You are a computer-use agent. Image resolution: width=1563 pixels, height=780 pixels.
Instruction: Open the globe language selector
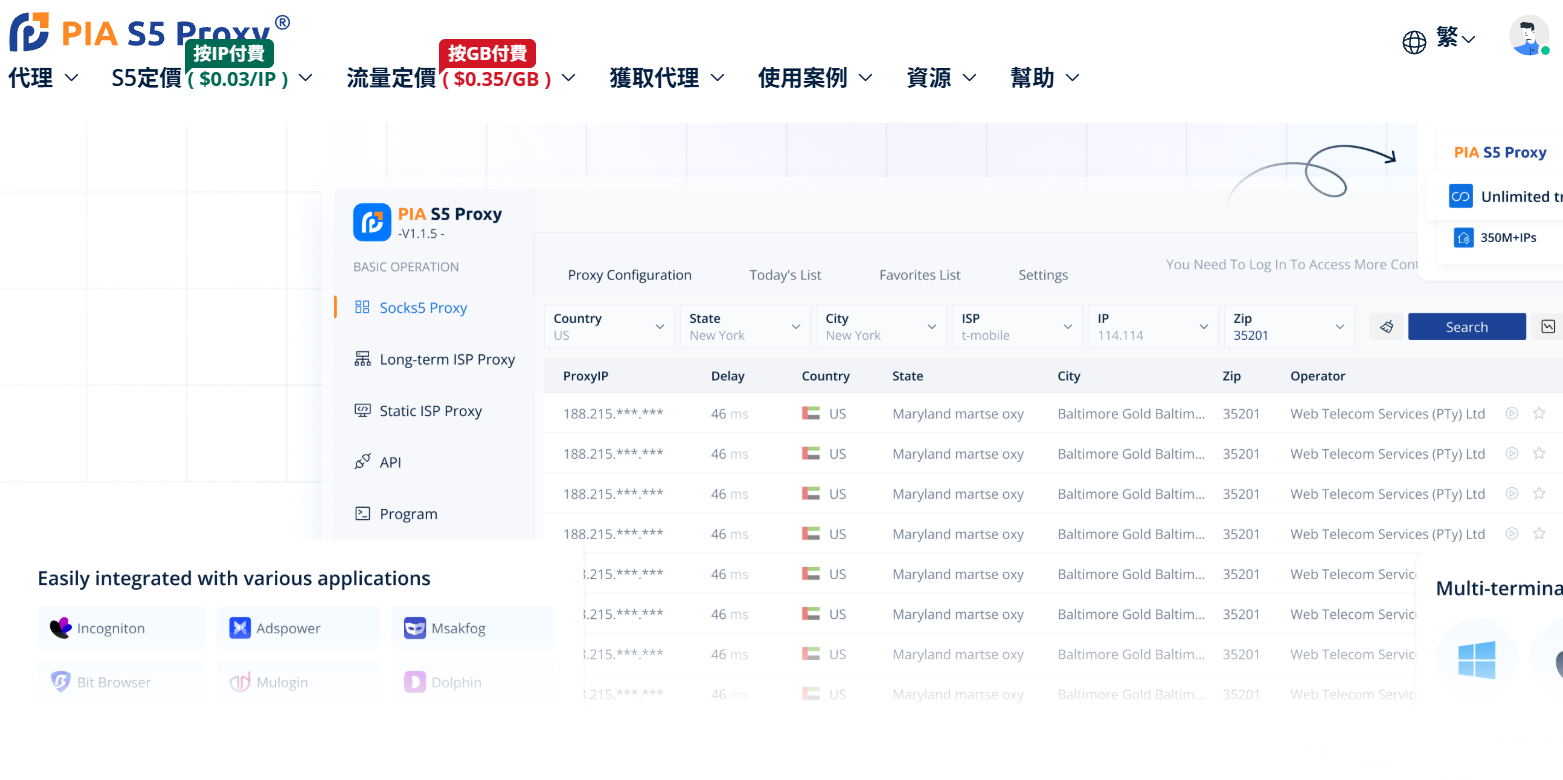click(1413, 42)
